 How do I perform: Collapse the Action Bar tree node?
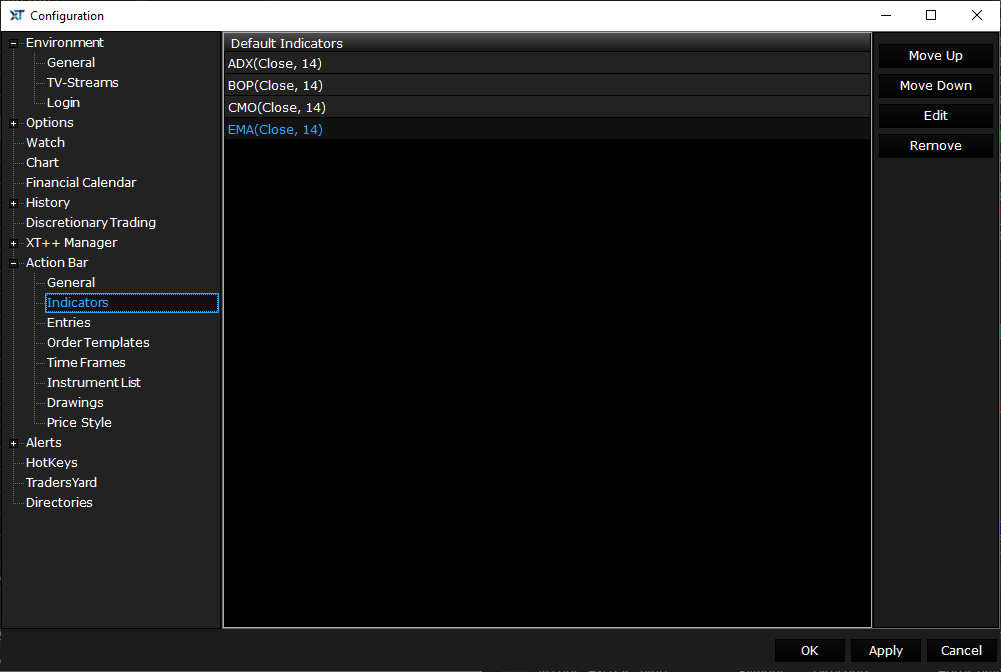click(13, 263)
